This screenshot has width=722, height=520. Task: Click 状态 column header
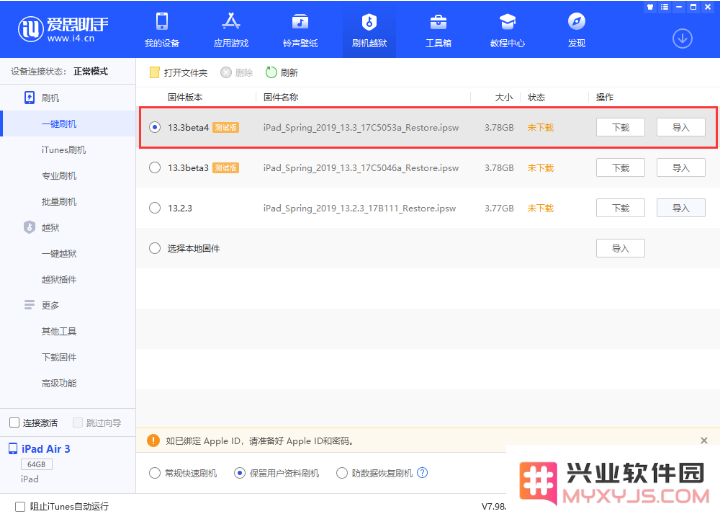pos(536,97)
